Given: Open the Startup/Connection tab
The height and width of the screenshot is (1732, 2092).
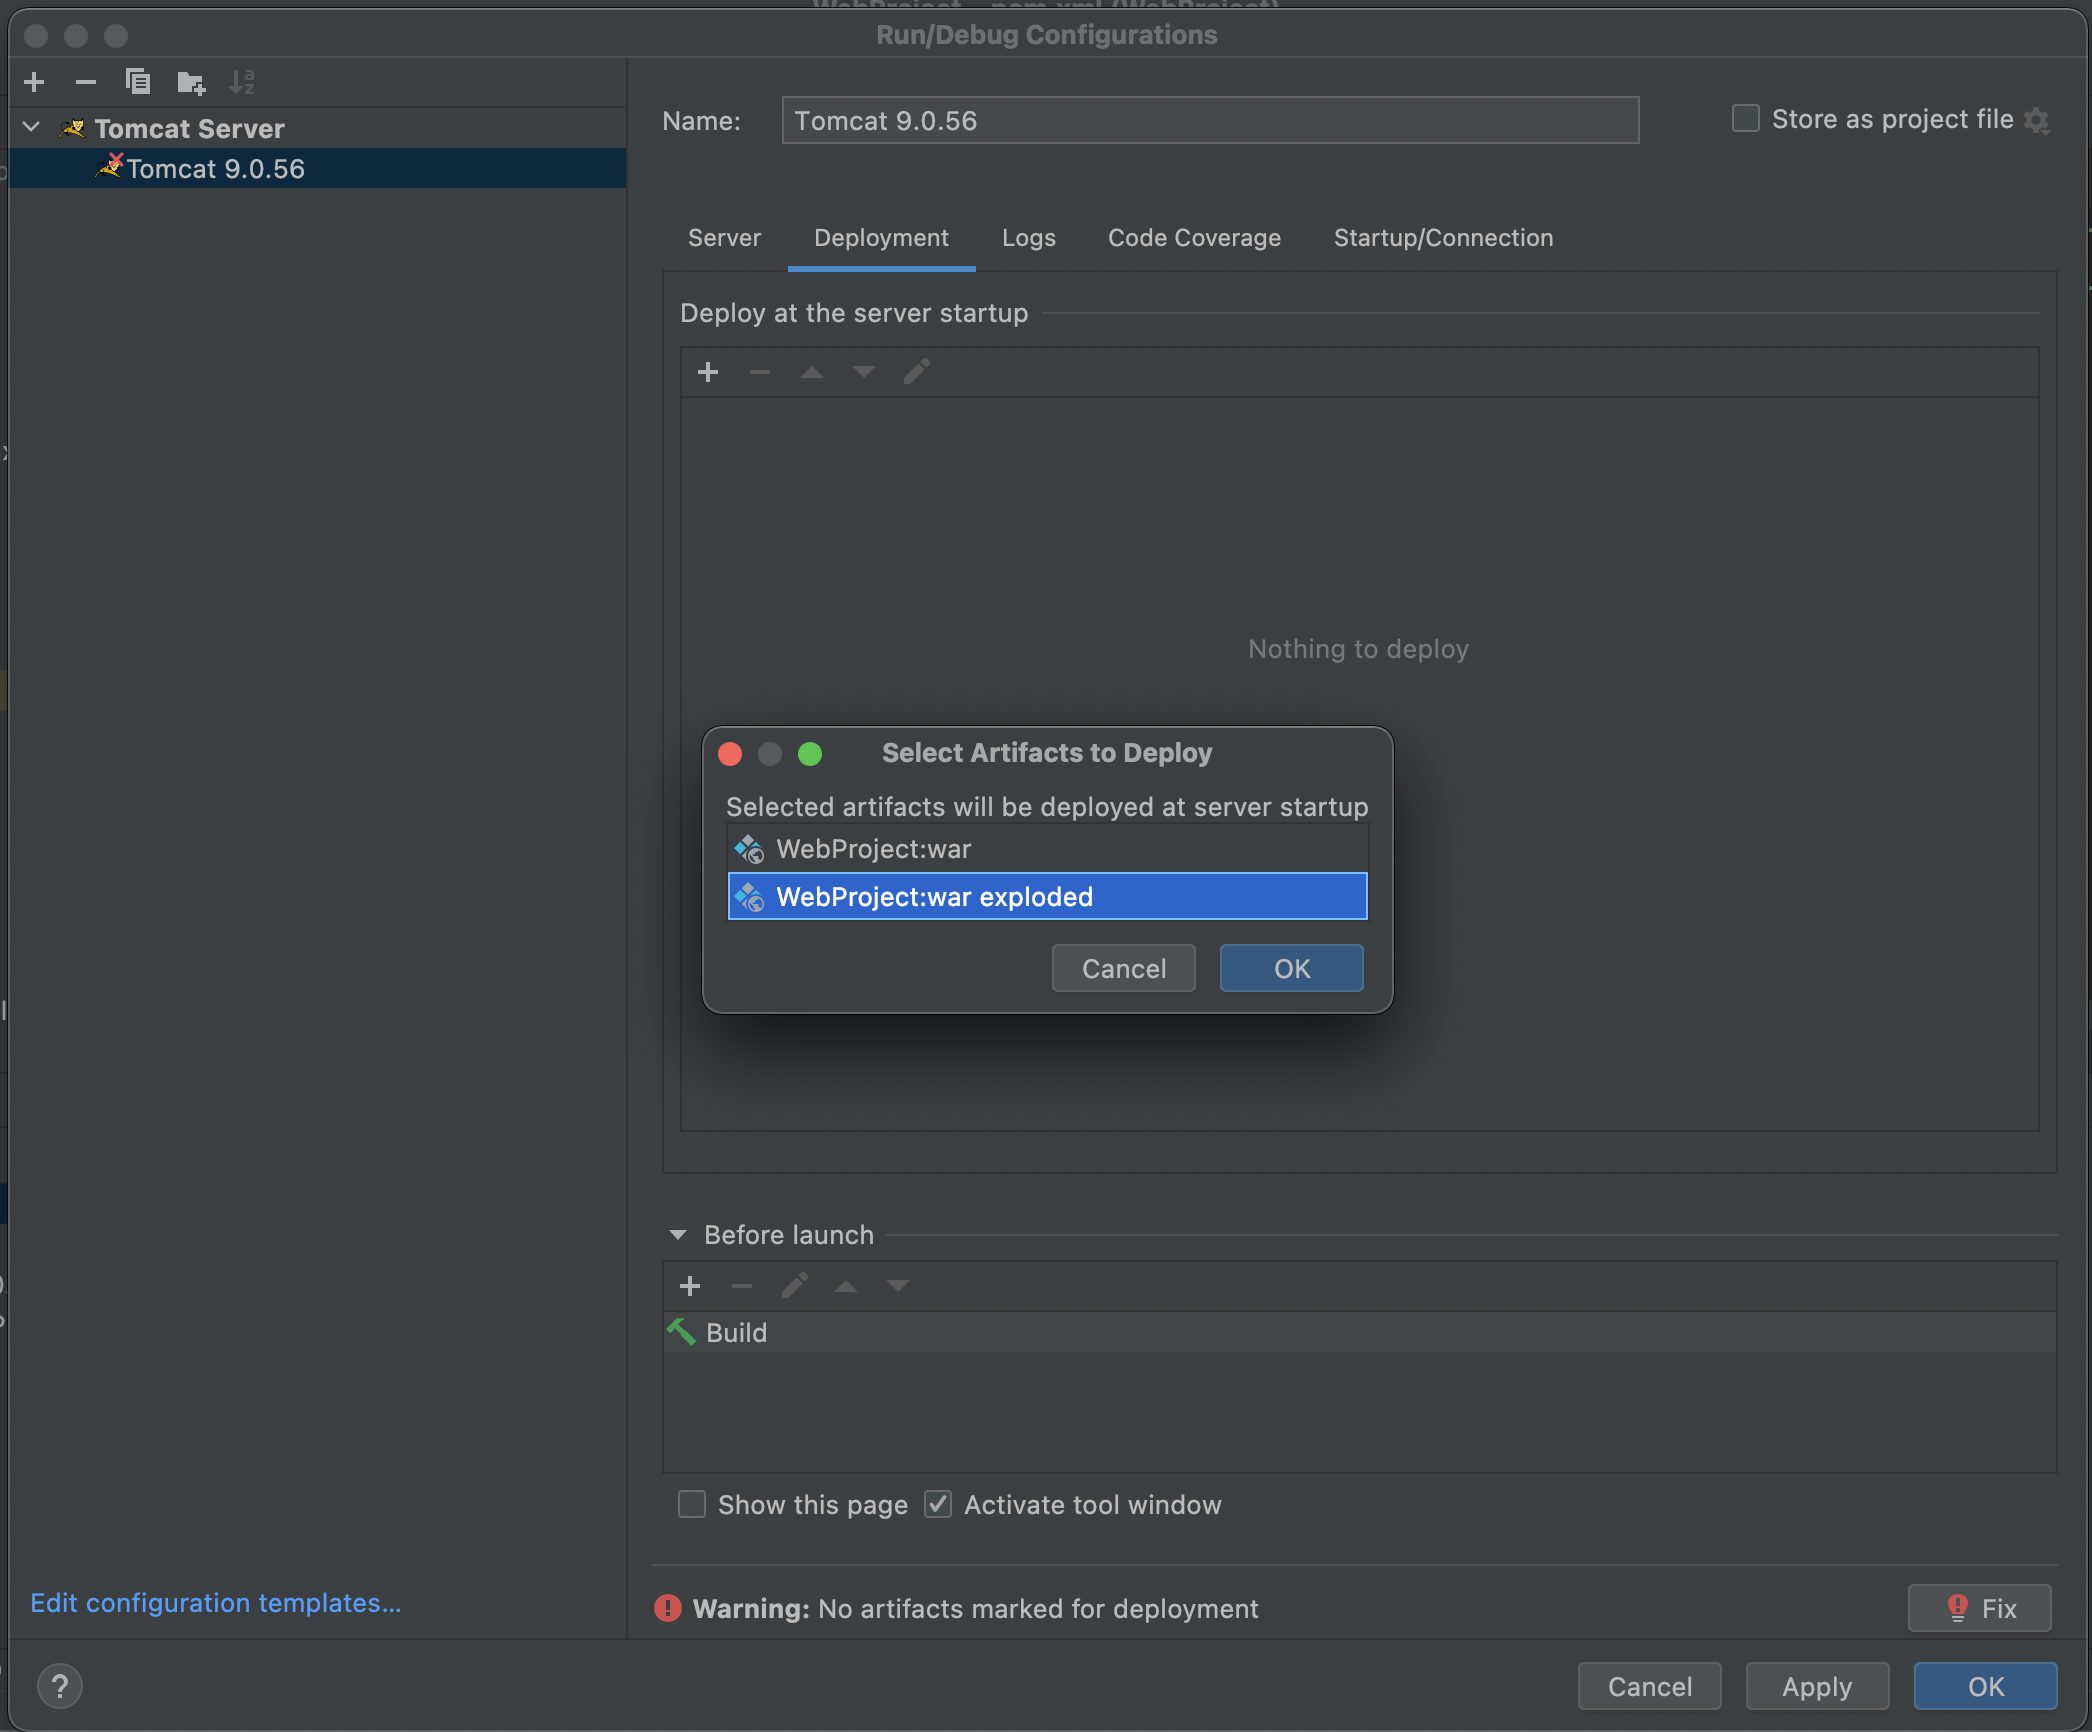Looking at the screenshot, I should pos(1443,238).
